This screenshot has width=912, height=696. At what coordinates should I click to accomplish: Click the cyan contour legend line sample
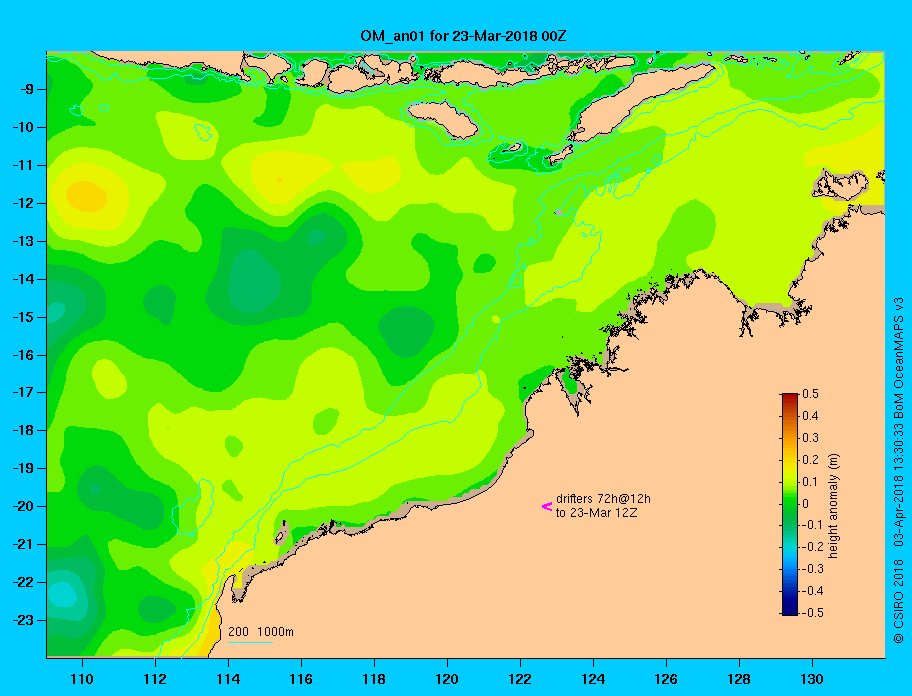tap(250, 642)
